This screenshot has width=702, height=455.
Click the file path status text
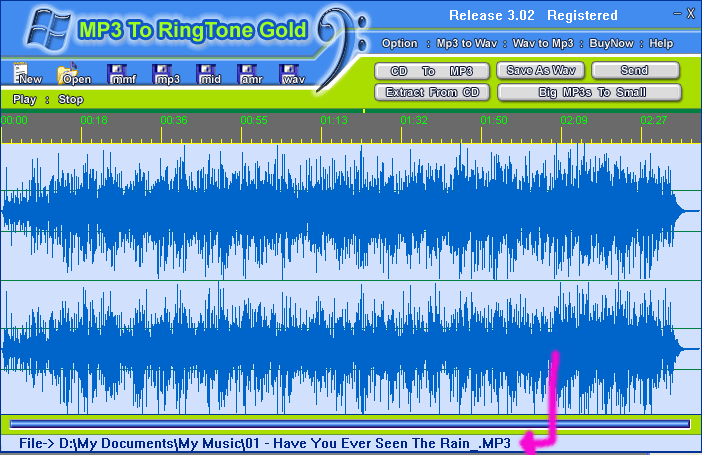pos(265,443)
